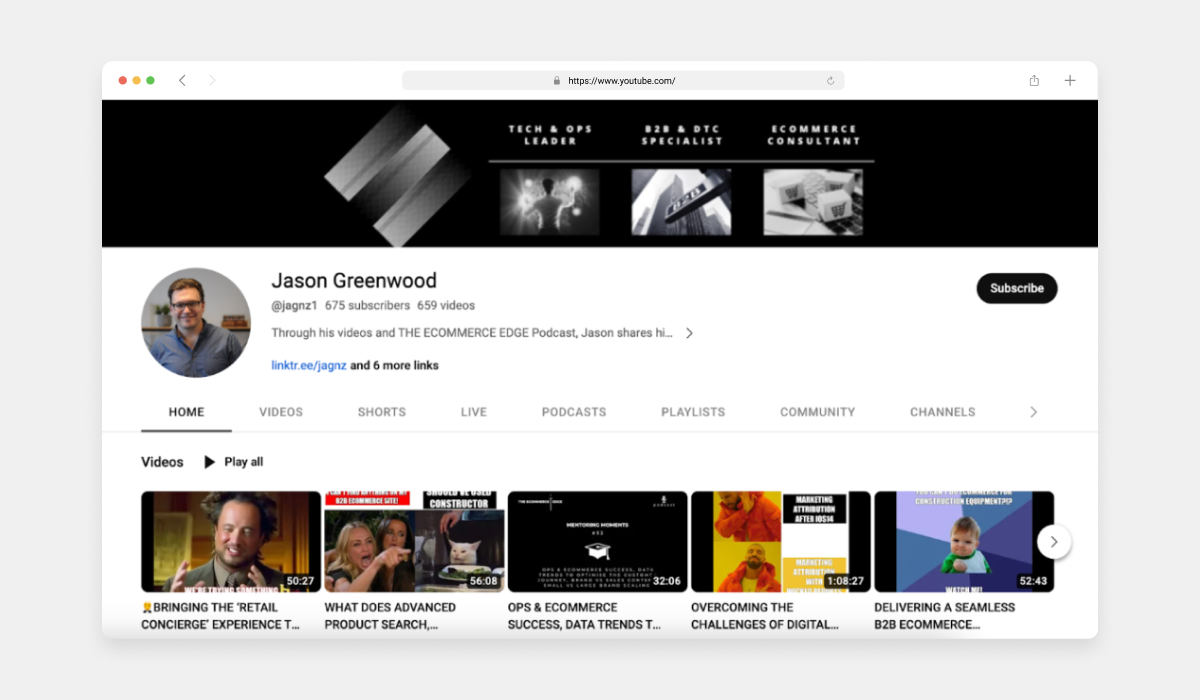Click the '675 subscribers' text
This screenshot has height=700, width=1200.
(x=367, y=305)
